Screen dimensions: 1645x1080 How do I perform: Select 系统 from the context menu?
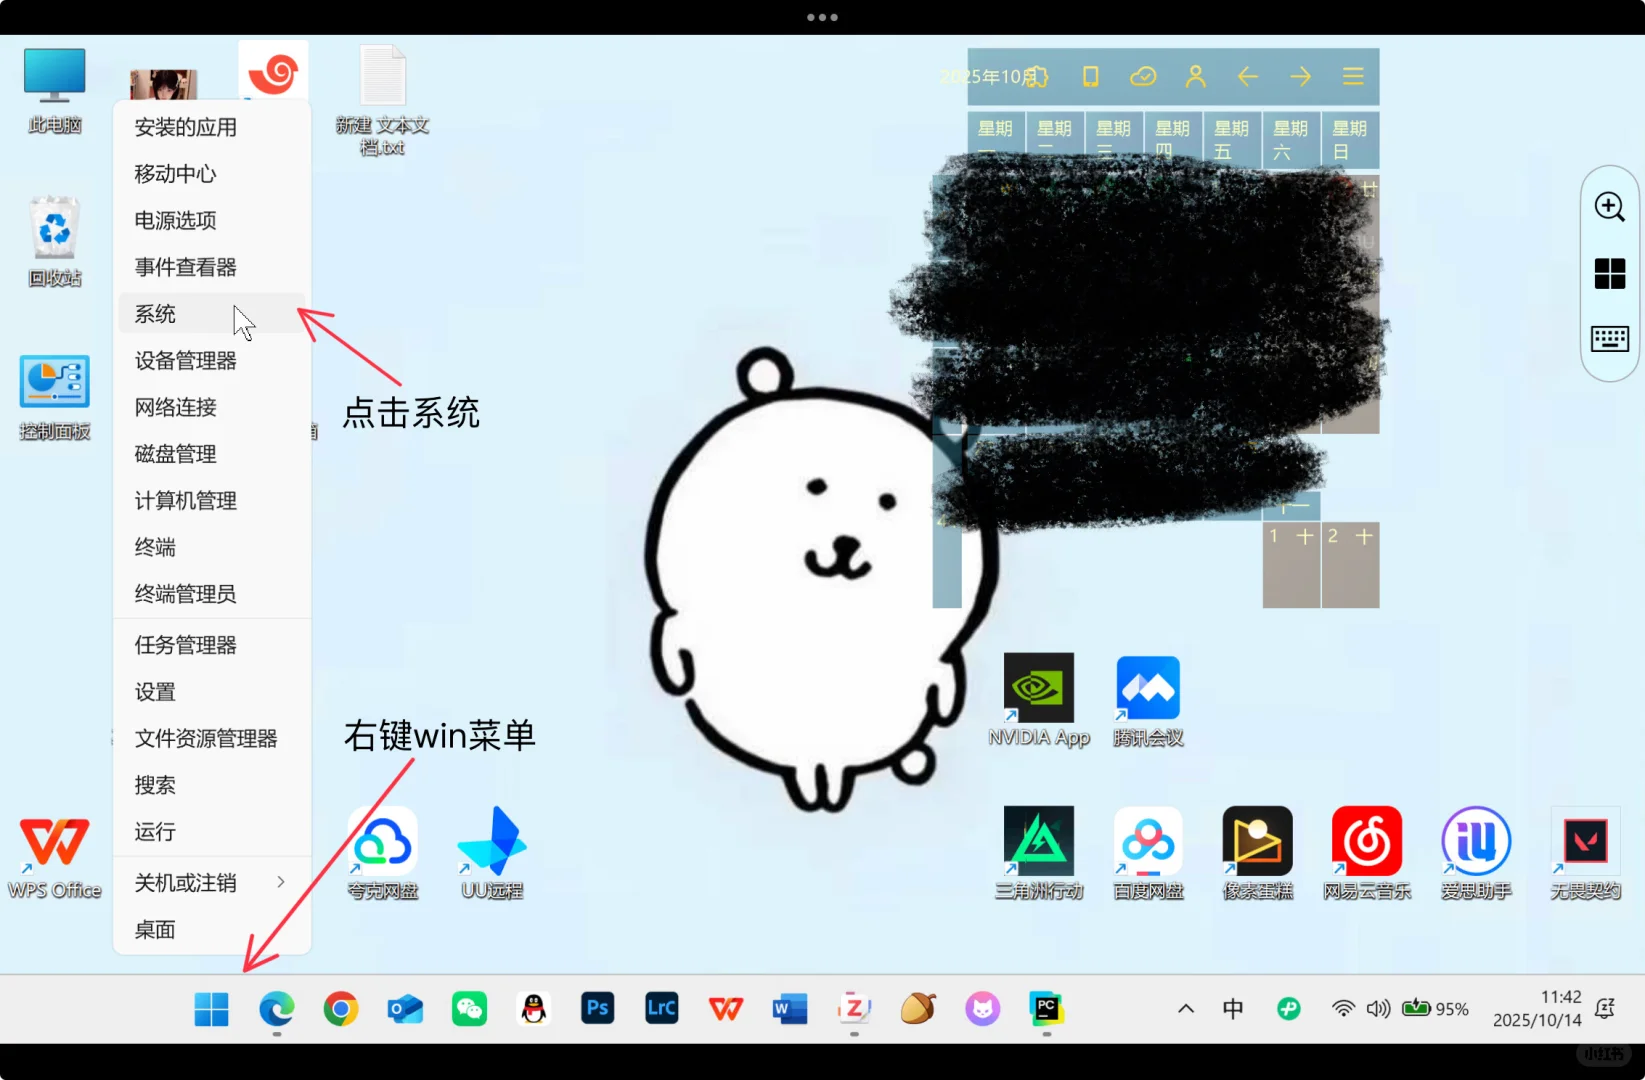(155, 313)
